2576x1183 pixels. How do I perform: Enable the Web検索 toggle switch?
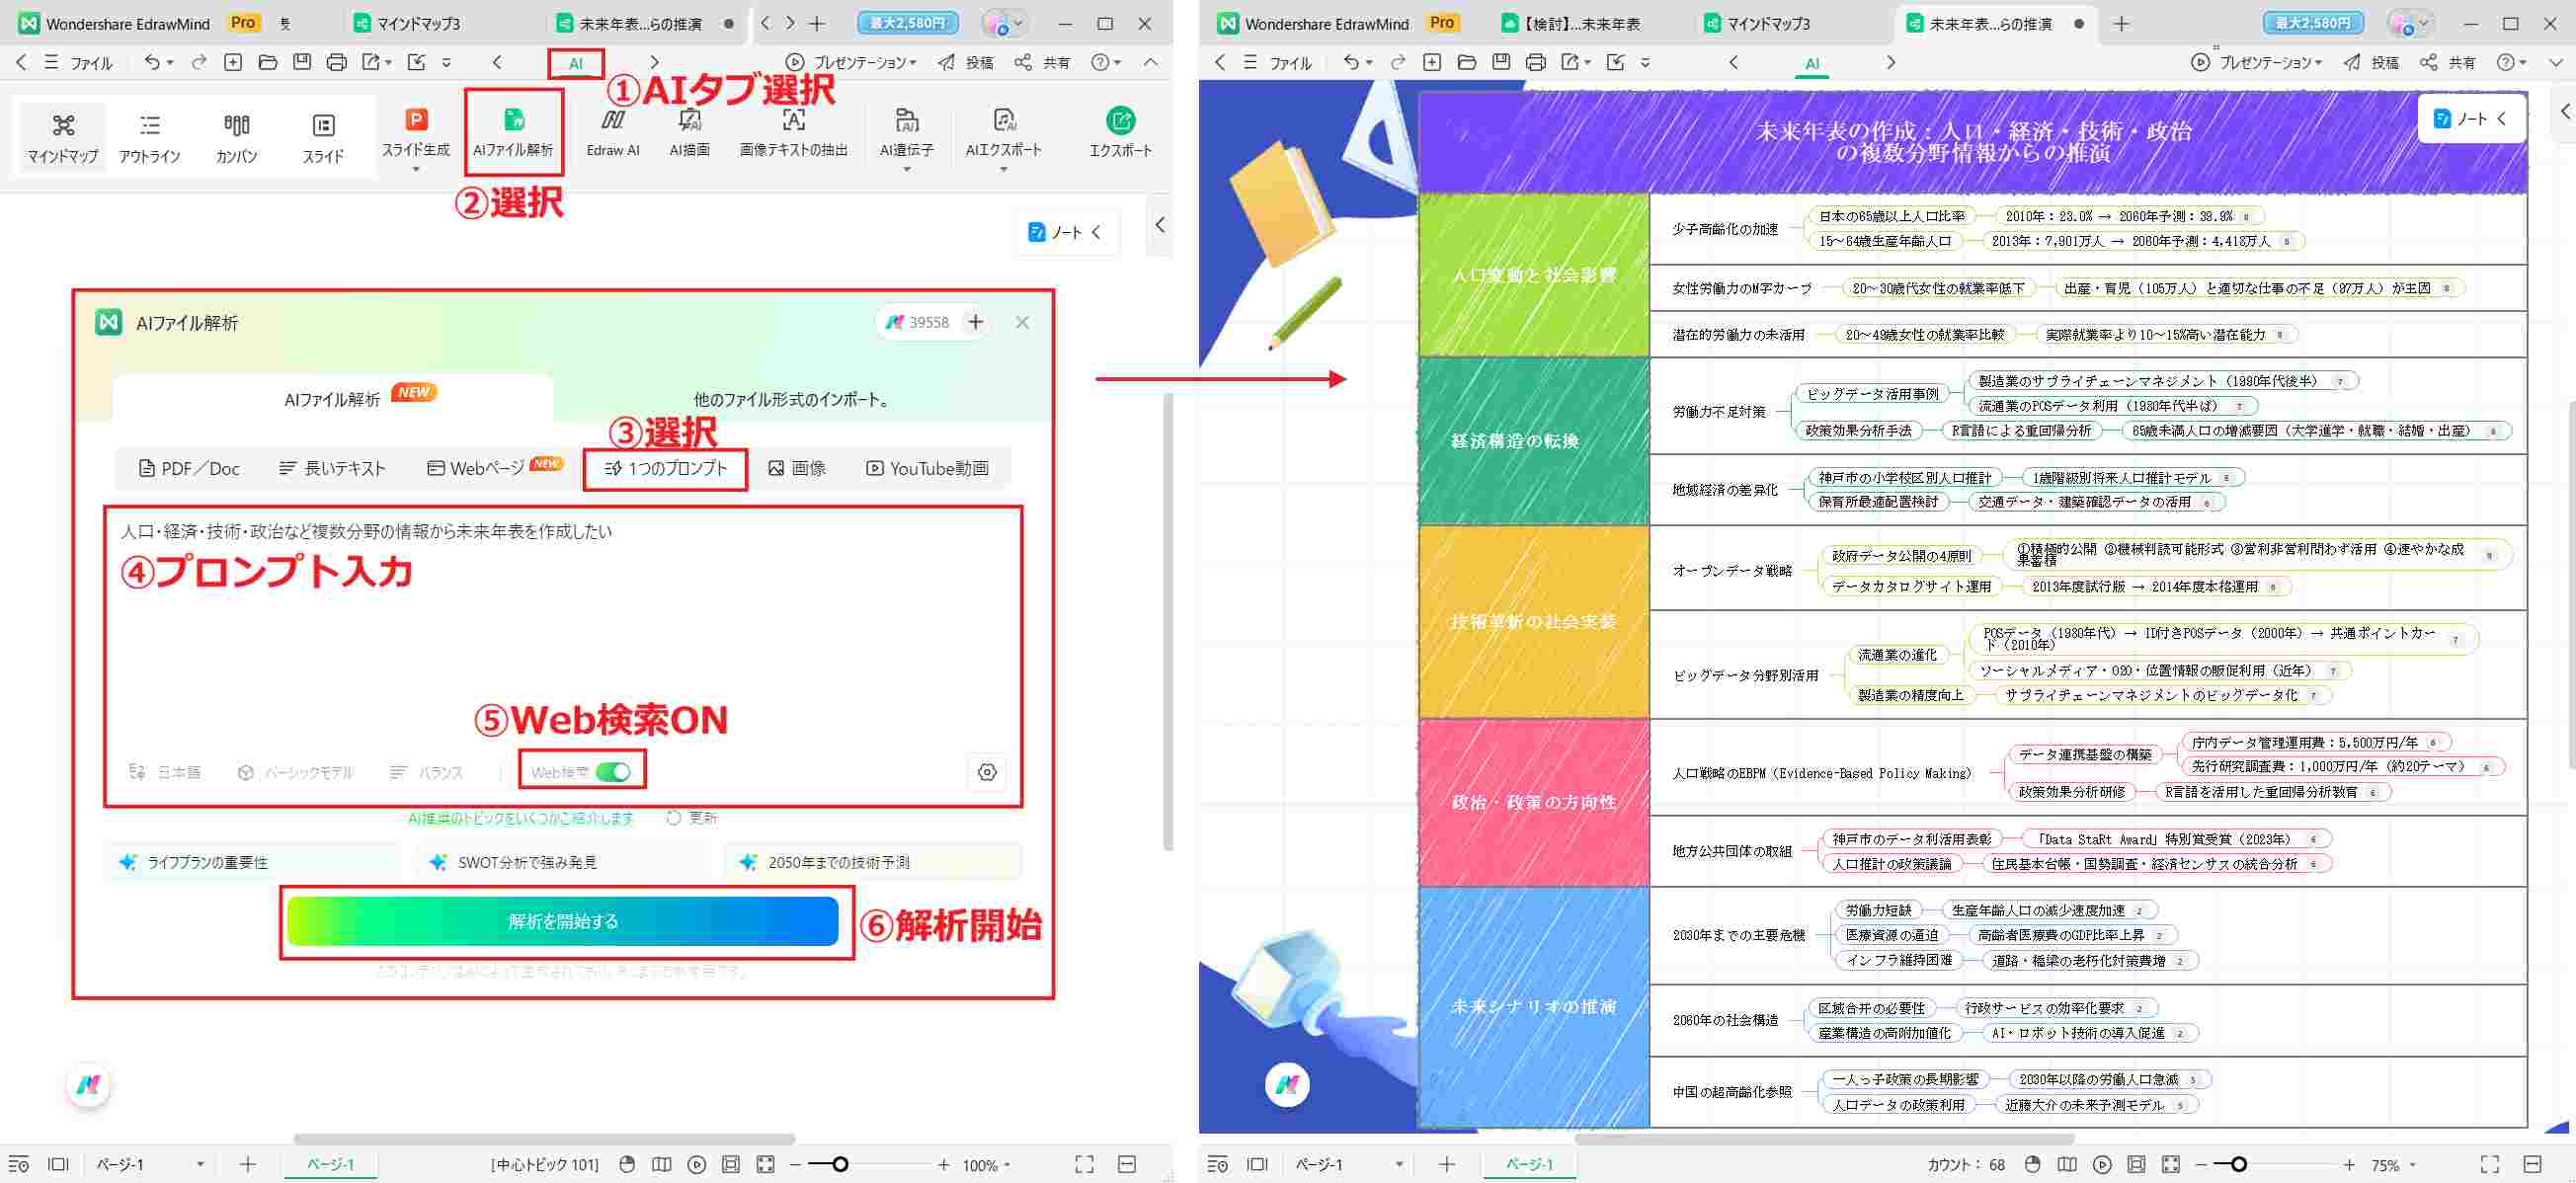614,771
